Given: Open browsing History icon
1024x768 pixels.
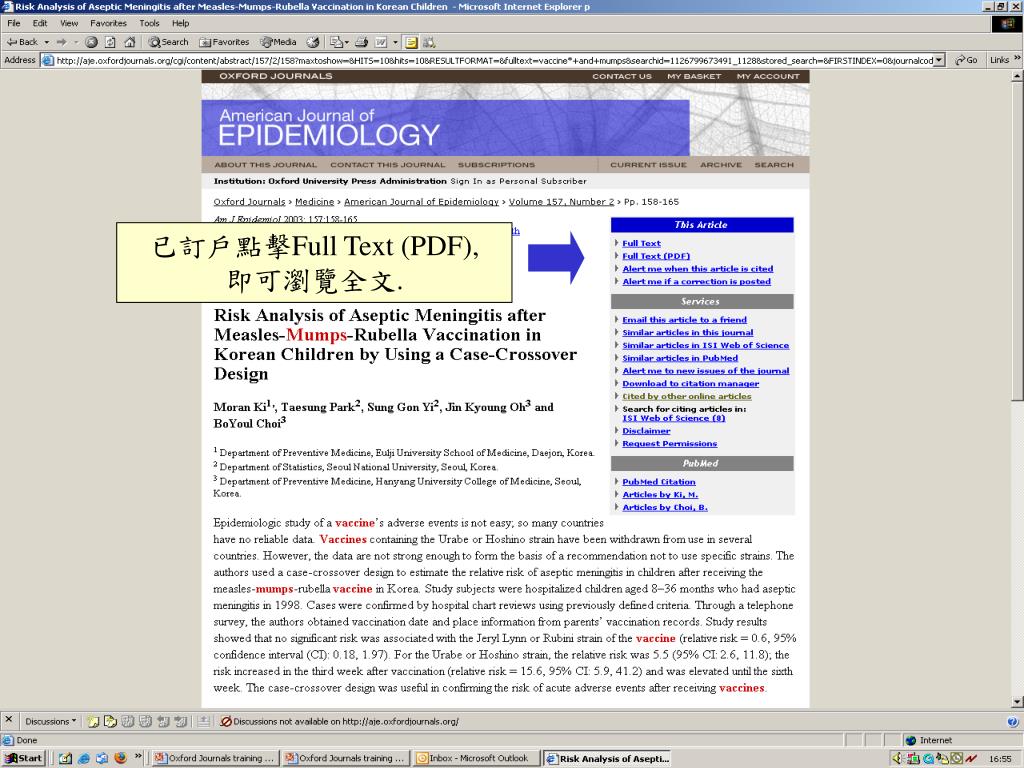Looking at the screenshot, I should point(313,42).
